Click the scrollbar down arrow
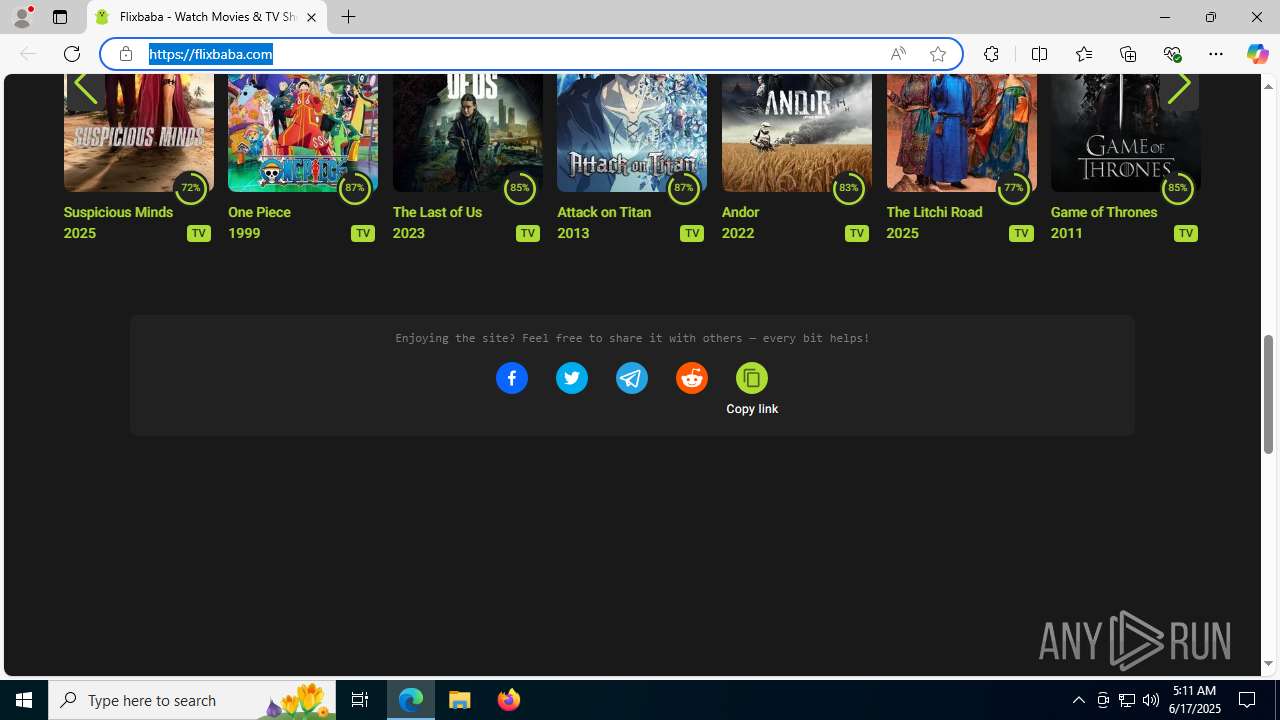 1268,664
